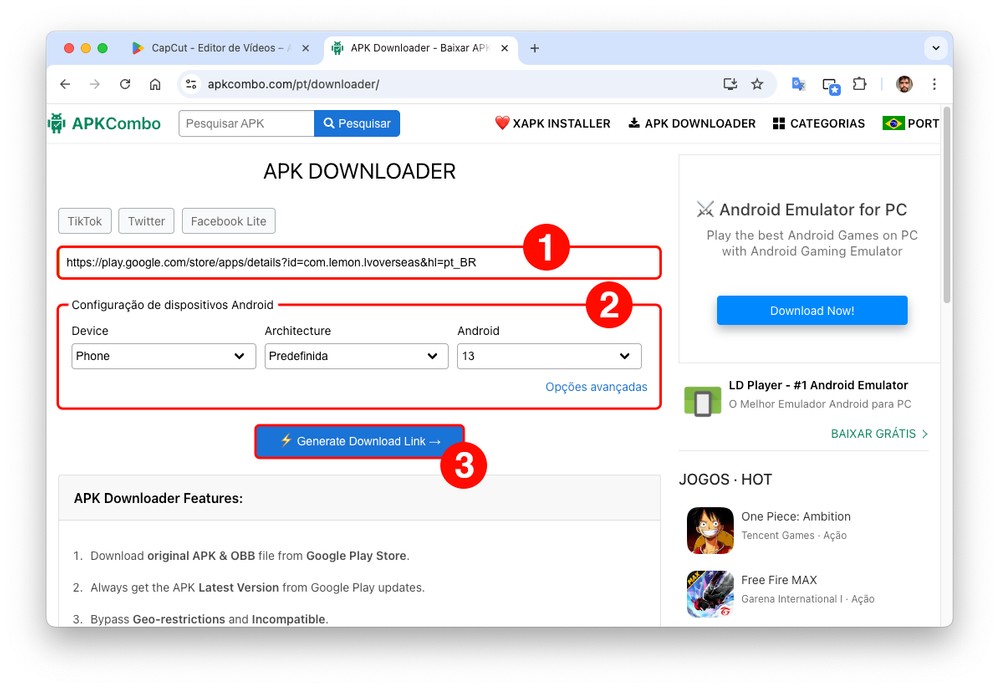Click the Pesquisar search button
Image resolution: width=1000 pixels, height=689 pixels.
click(357, 123)
